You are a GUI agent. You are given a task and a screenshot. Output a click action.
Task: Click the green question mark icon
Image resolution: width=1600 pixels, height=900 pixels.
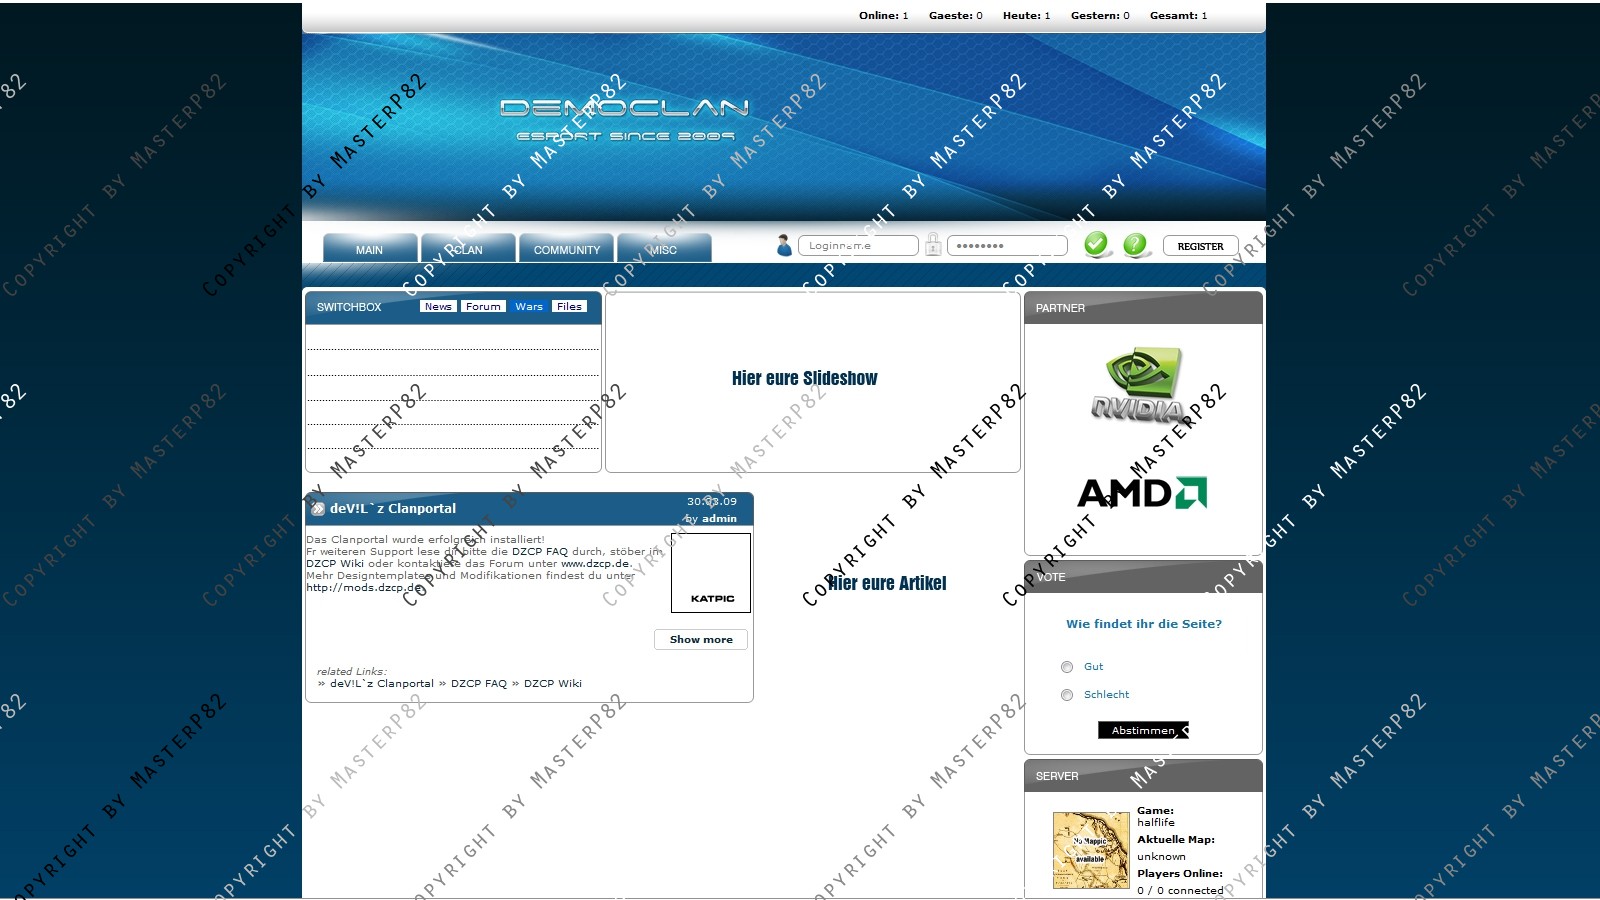tap(1135, 244)
